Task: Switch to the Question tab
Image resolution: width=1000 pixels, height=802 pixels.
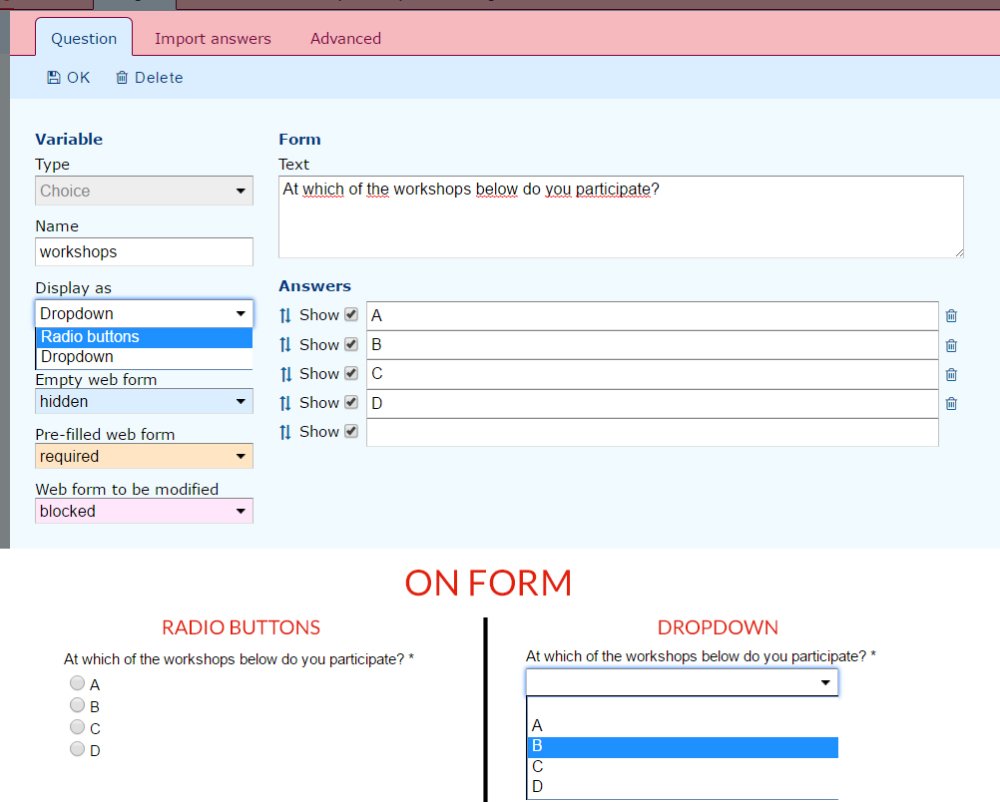Action: point(84,38)
